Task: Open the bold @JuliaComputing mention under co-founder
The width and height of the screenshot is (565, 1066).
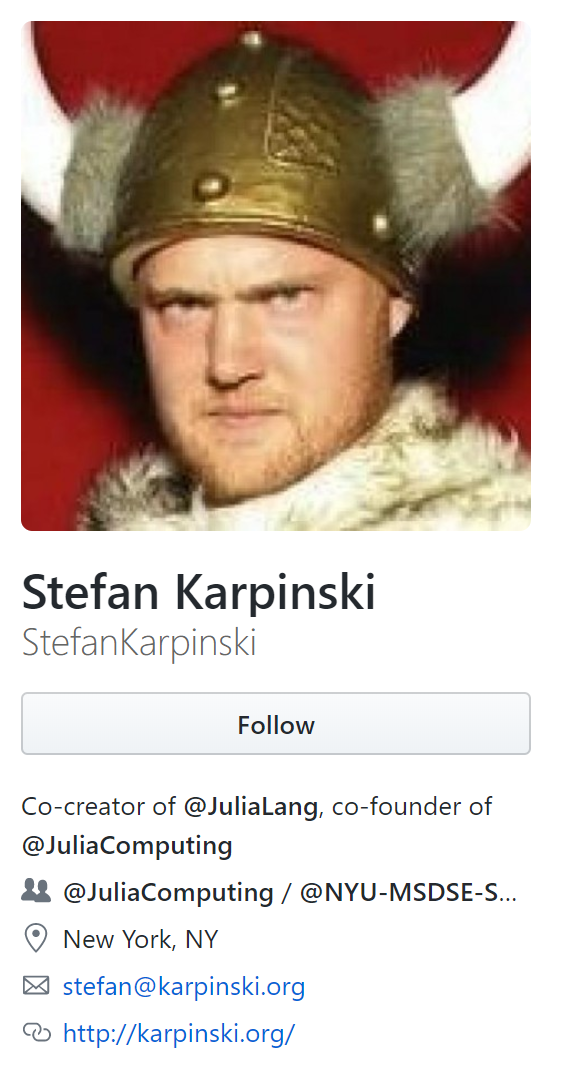Action: click(127, 846)
